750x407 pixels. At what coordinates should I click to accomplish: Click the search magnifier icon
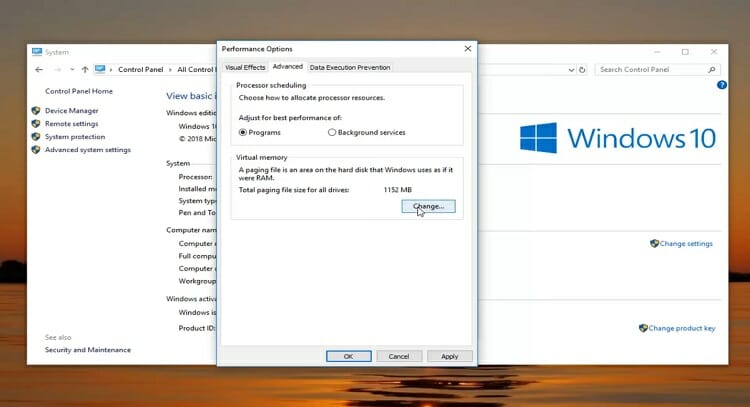tap(712, 69)
